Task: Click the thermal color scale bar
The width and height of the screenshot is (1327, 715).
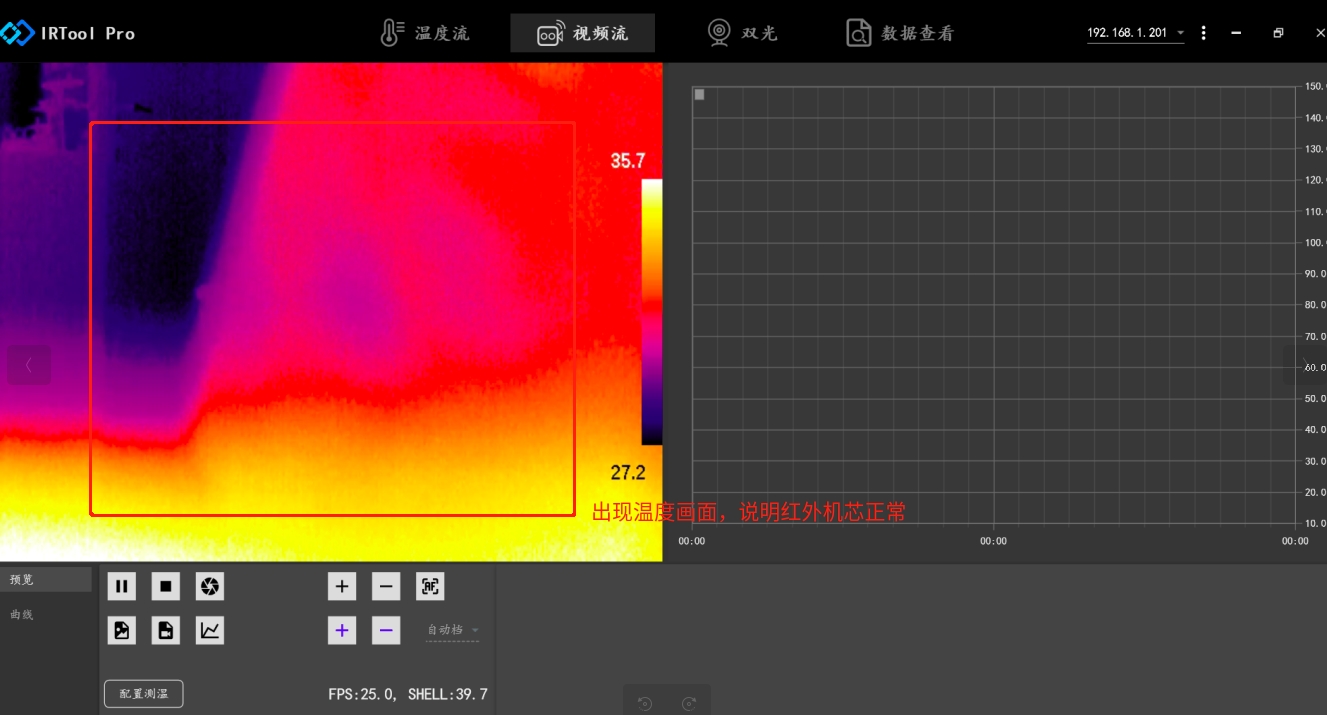Action: point(651,312)
